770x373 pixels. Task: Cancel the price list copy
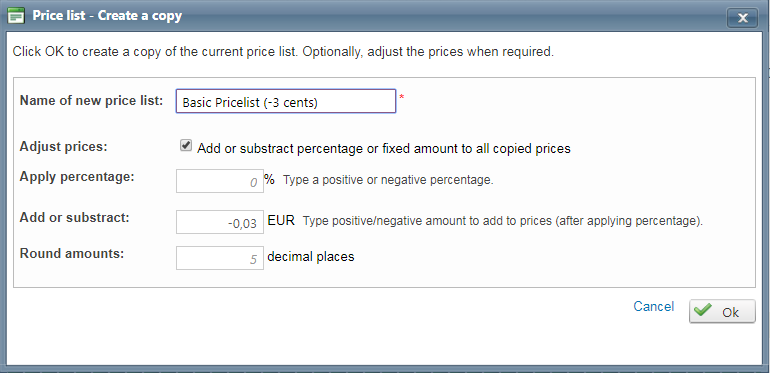pos(653,307)
